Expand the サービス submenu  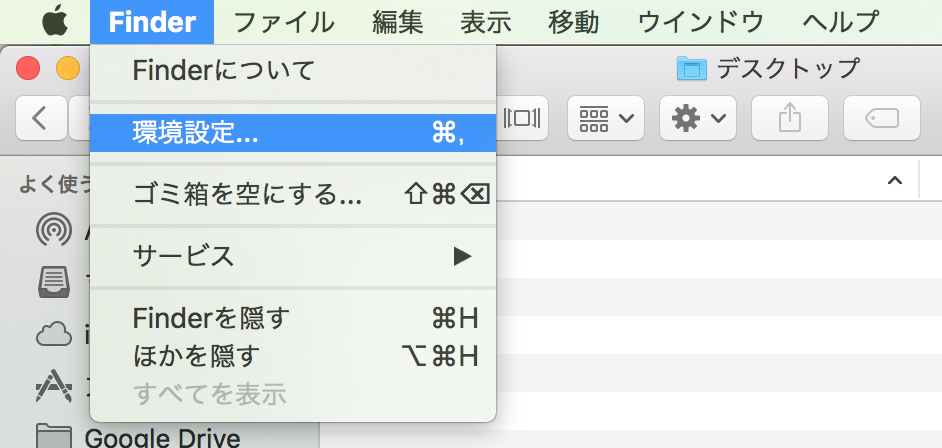pyautogui.click(x=293, y=256)
